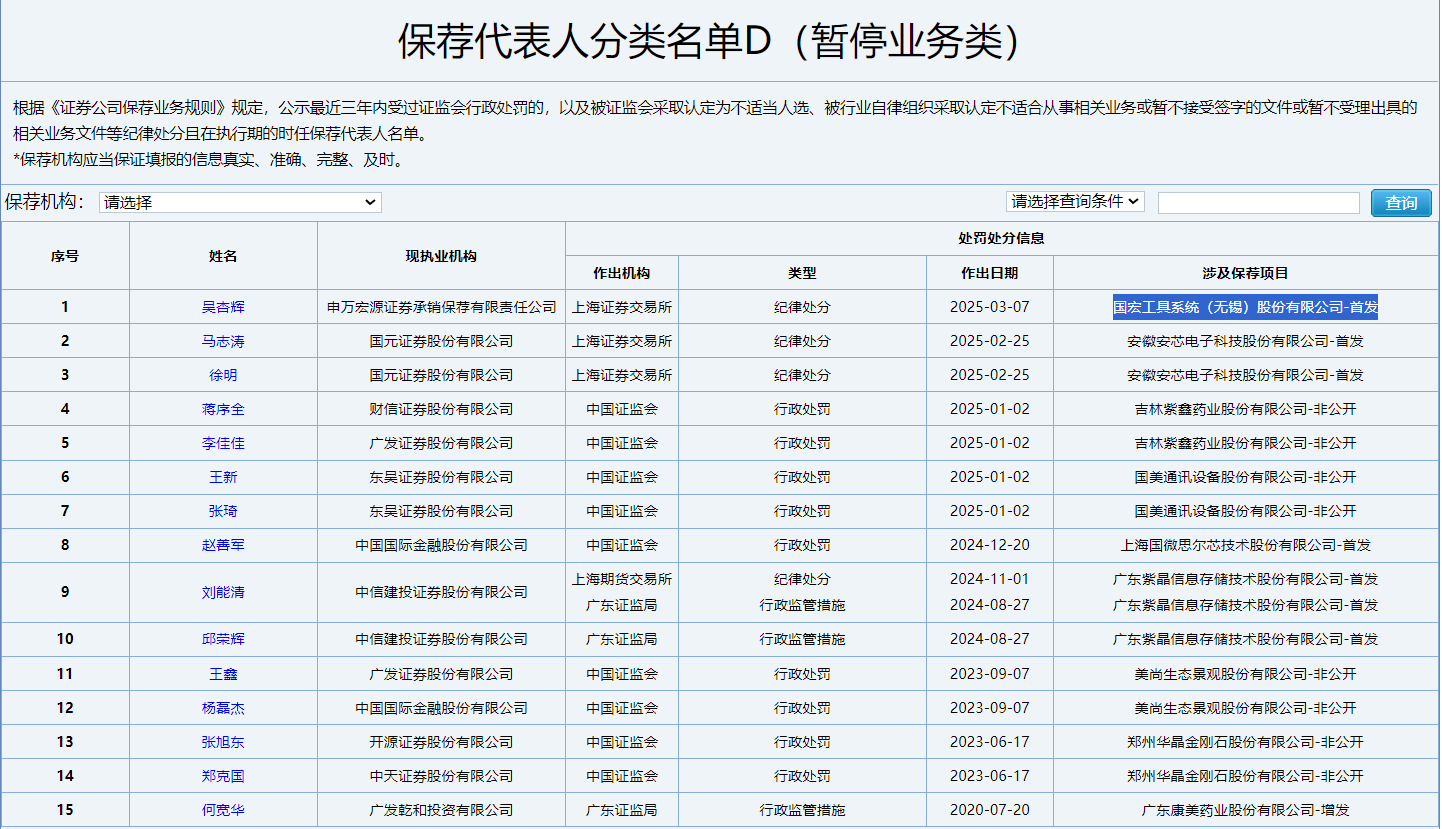Click 序号 column header
The image size is (1442, 829).
coord(65,256)
